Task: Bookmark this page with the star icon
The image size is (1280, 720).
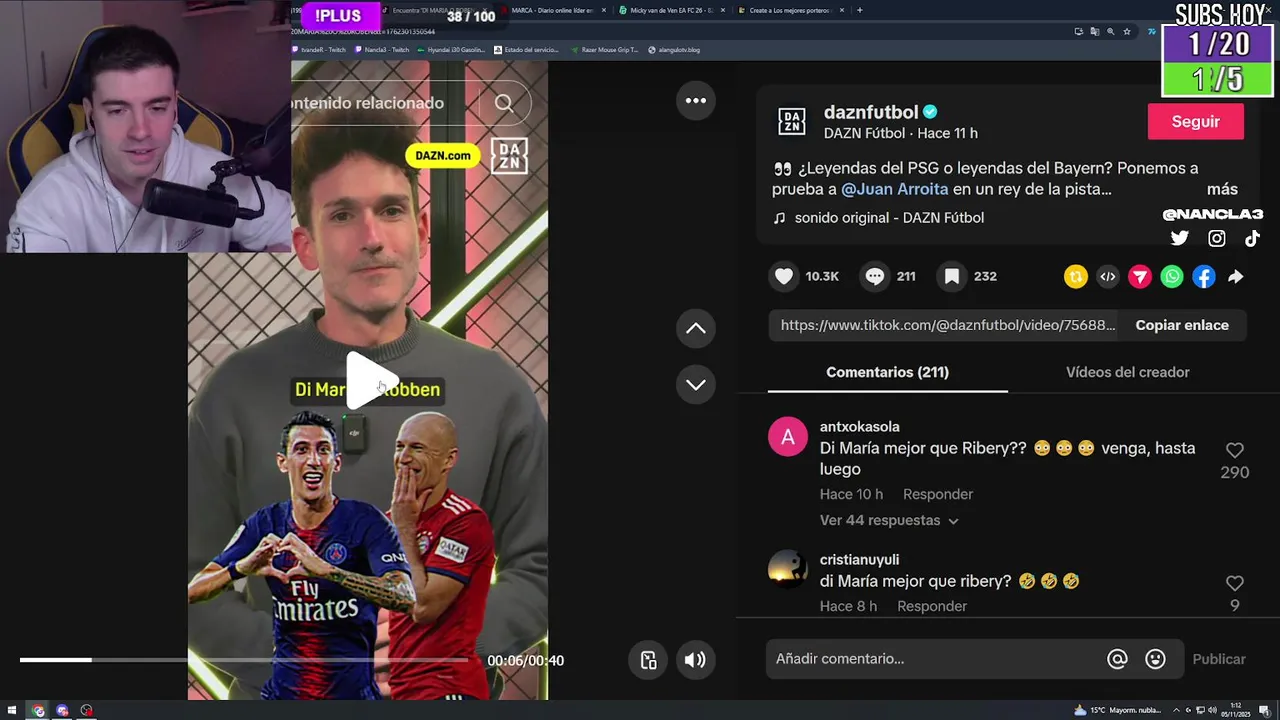Action: [x=1127, y=31]
